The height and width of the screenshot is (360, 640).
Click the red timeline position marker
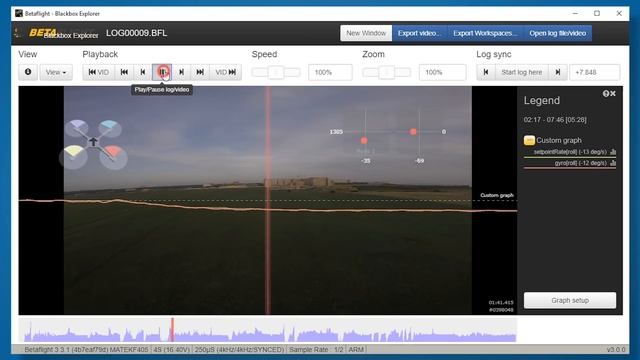coord(172,330)
